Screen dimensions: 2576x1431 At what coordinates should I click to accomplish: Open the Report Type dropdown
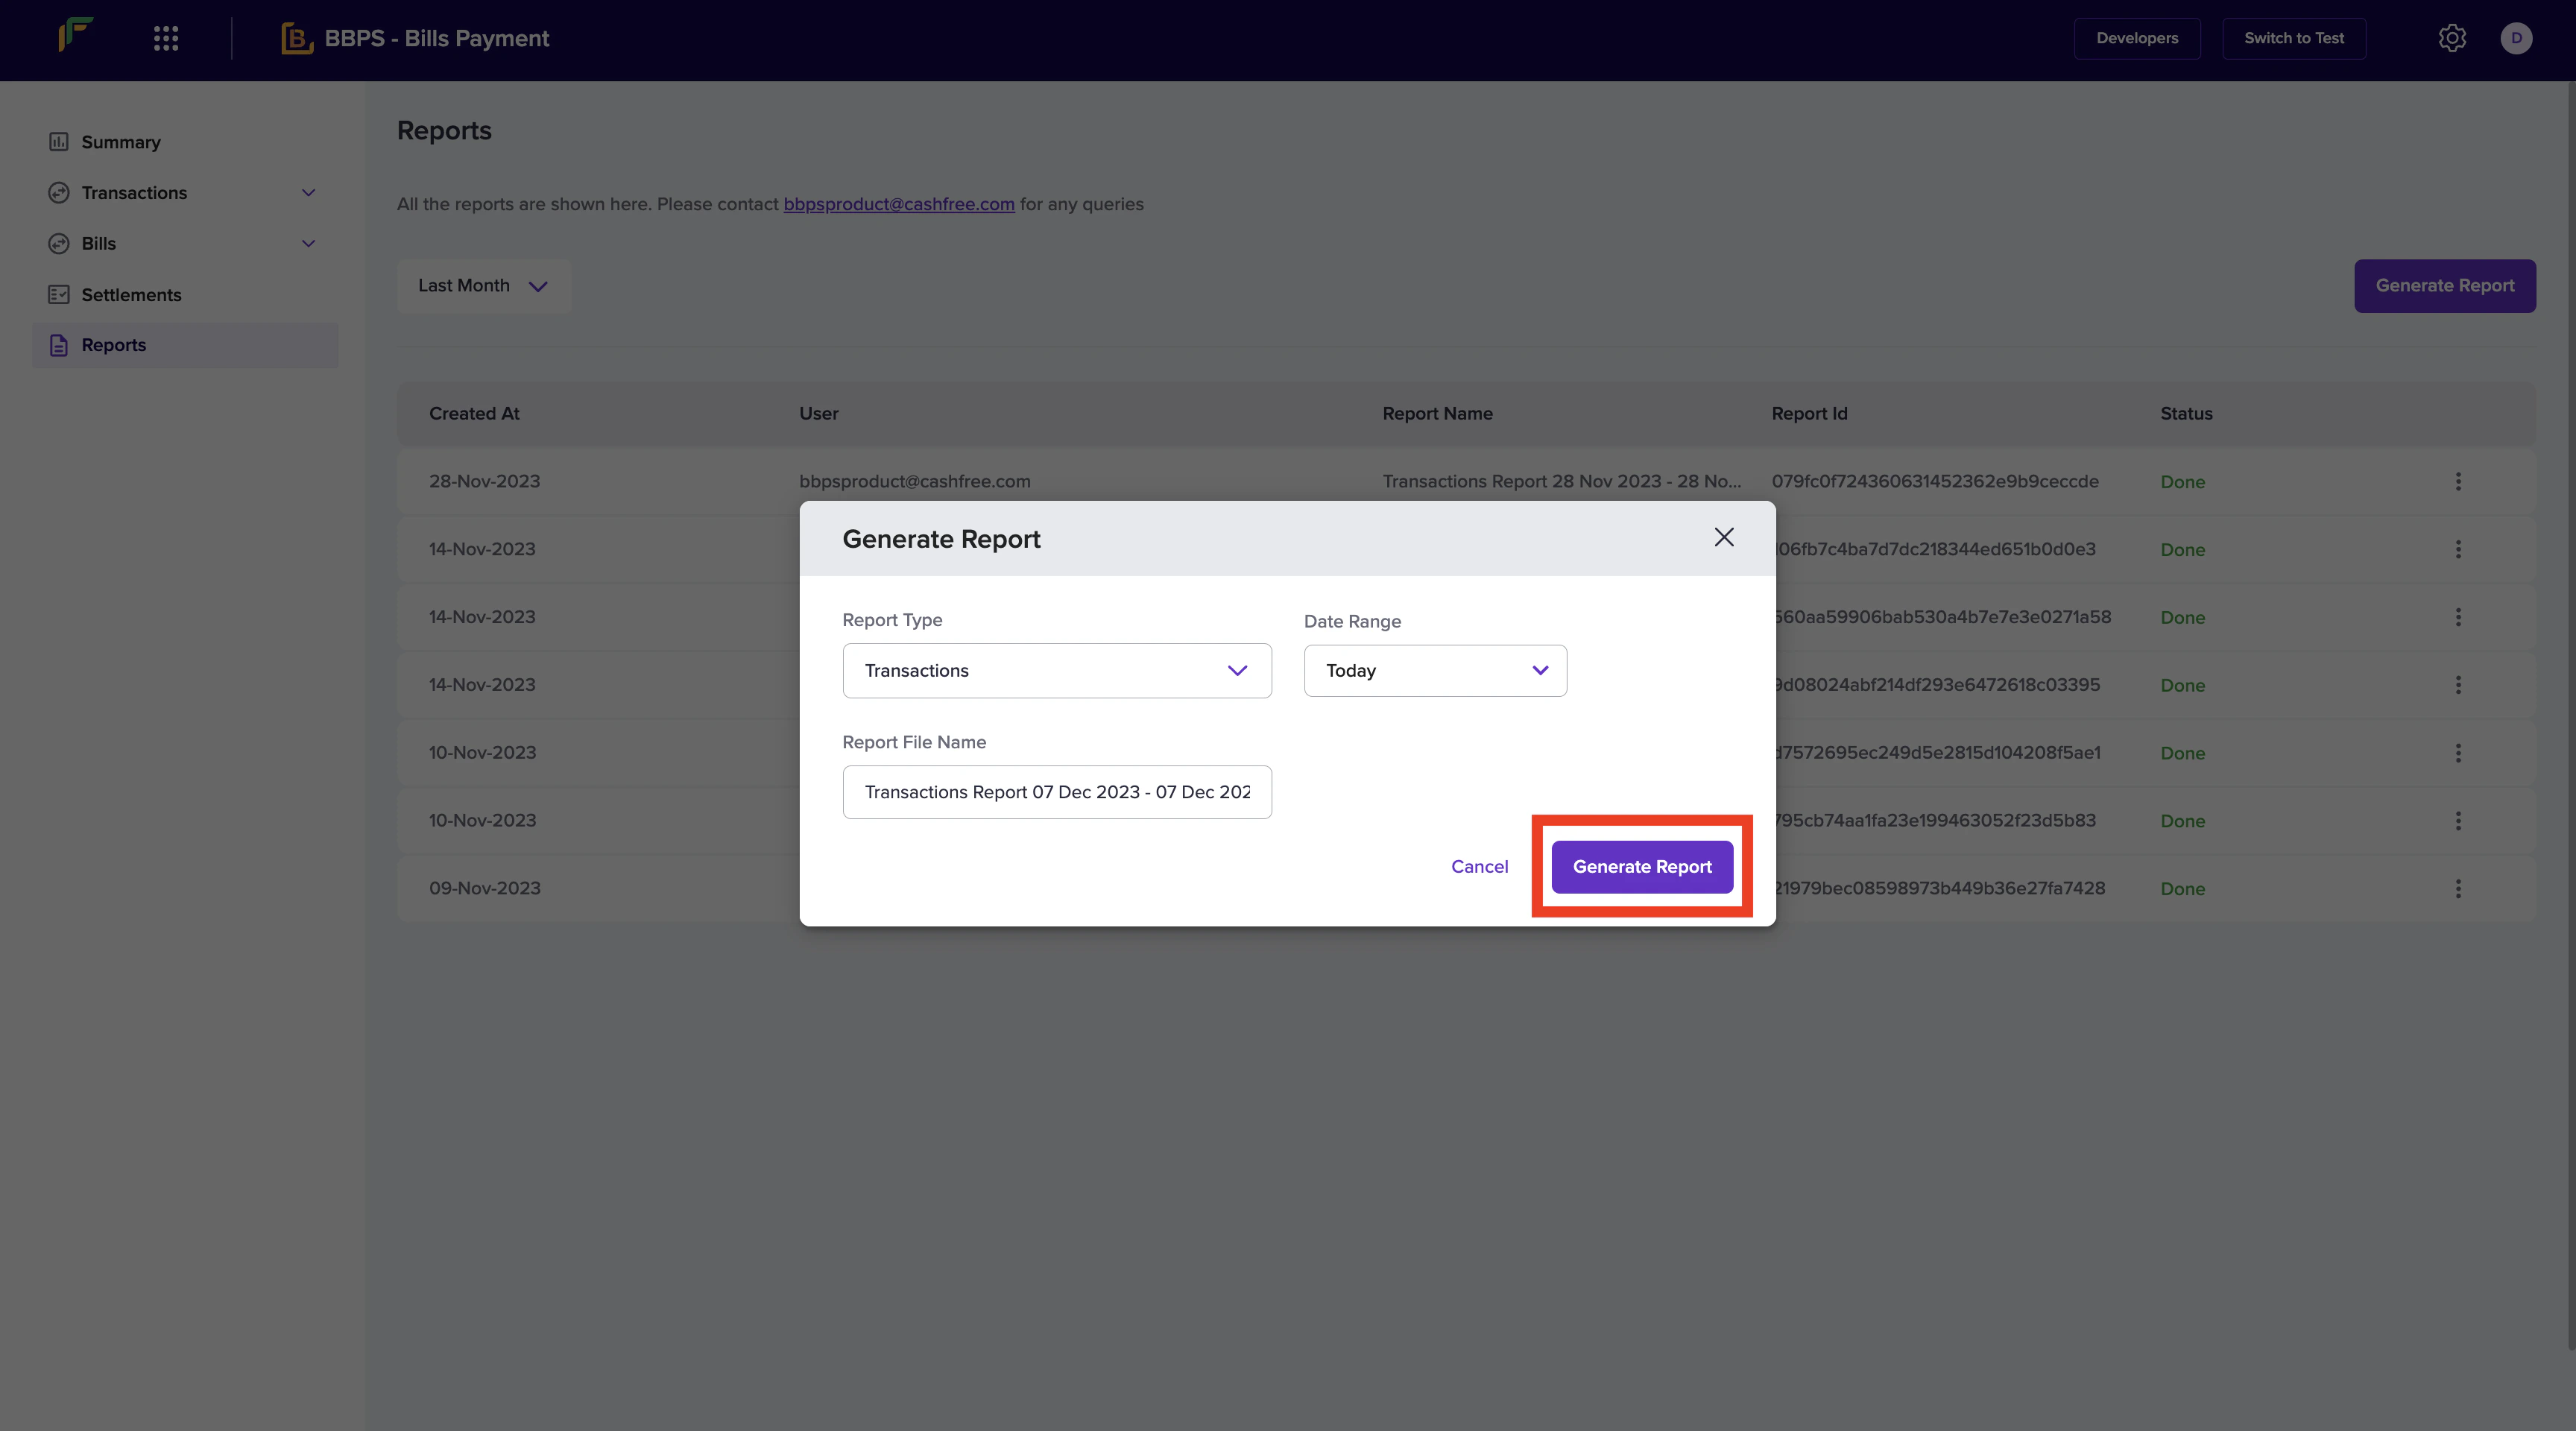coord(1056,671)
